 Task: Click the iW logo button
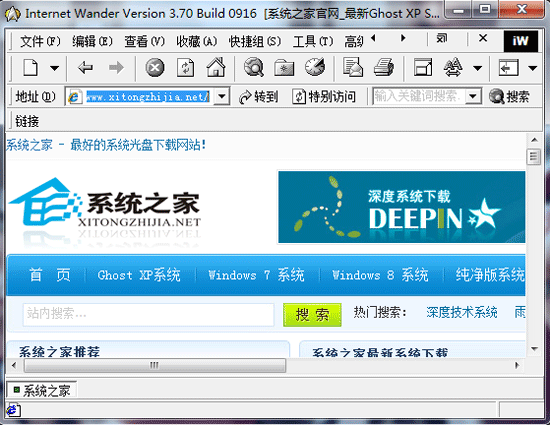pos(521,41)
